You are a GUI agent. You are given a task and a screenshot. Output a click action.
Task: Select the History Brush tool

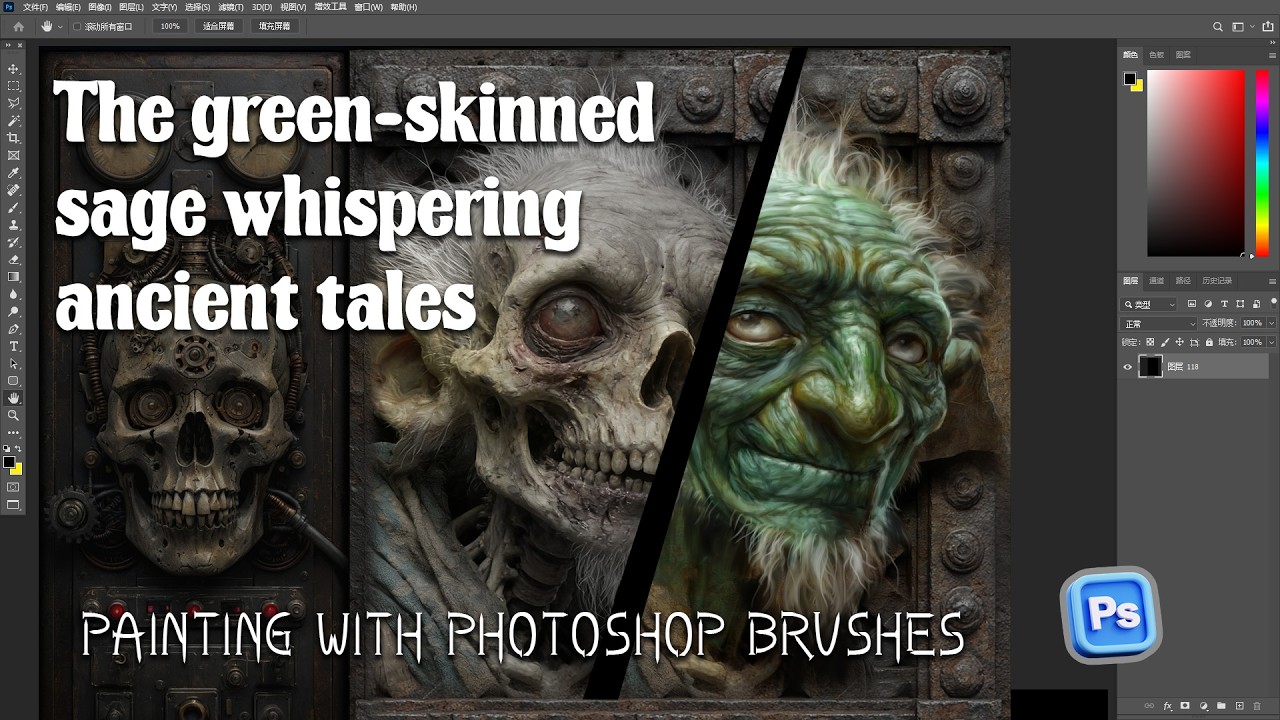point(14,242)
